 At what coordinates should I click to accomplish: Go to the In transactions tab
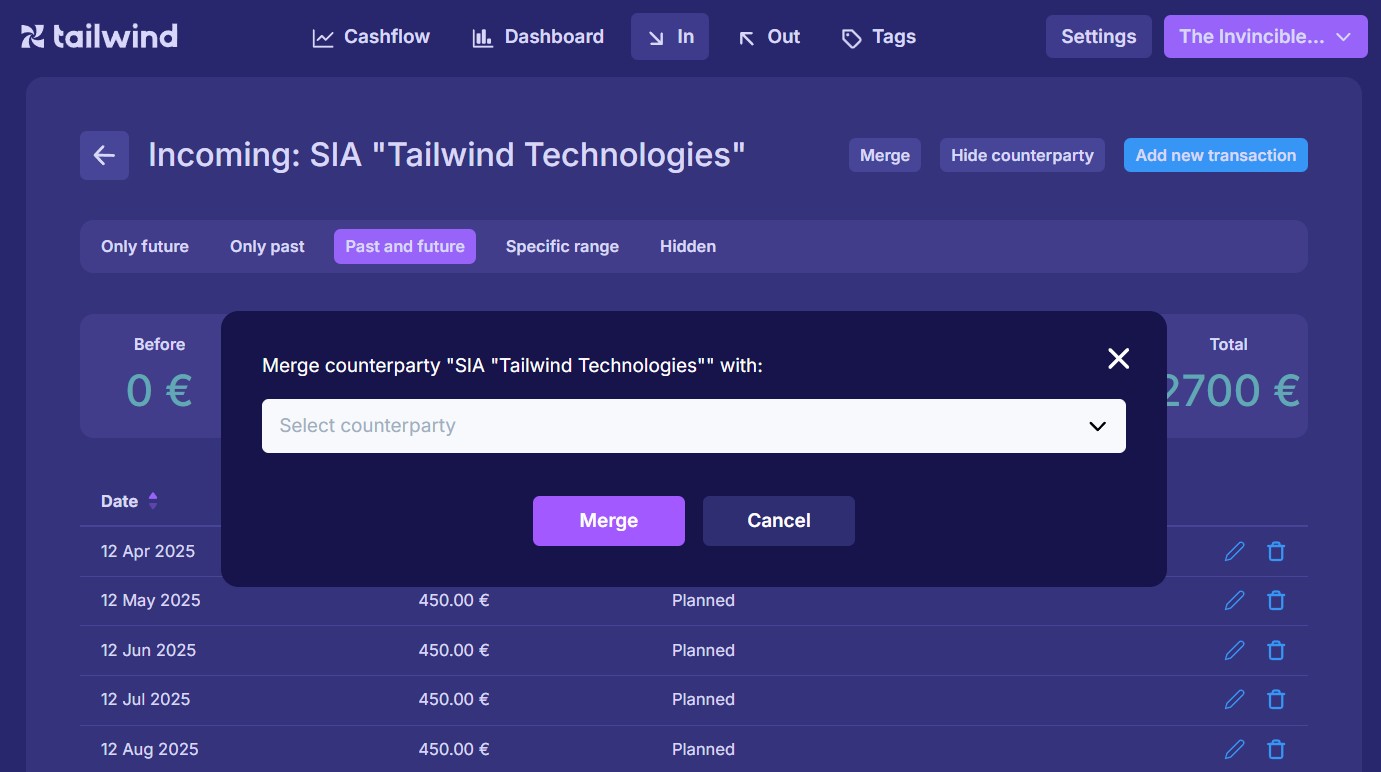pyautogui.click(x=670, y=37)
